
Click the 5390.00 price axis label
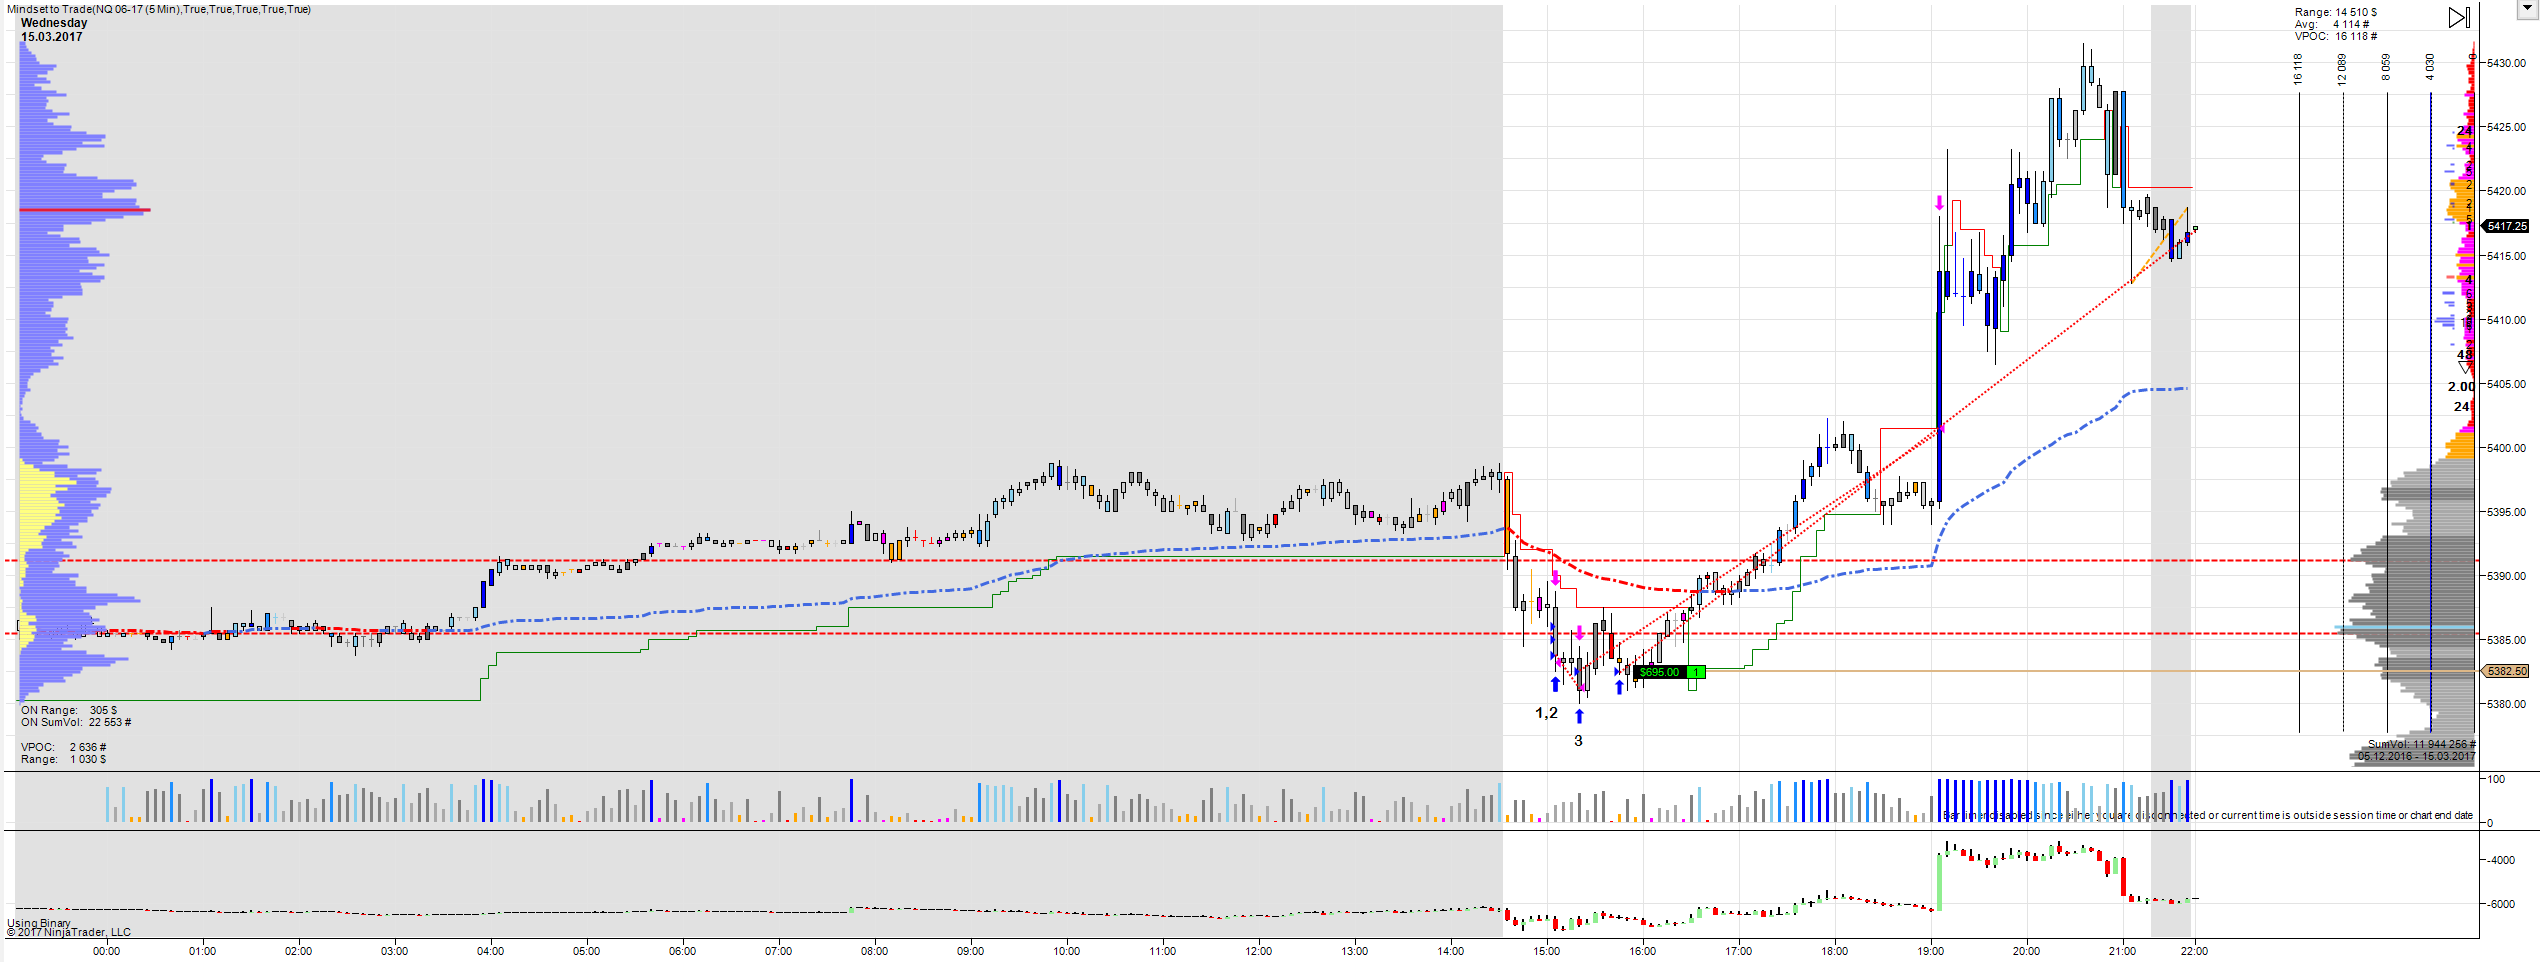pyautogui.click(x=2506, y=576)
